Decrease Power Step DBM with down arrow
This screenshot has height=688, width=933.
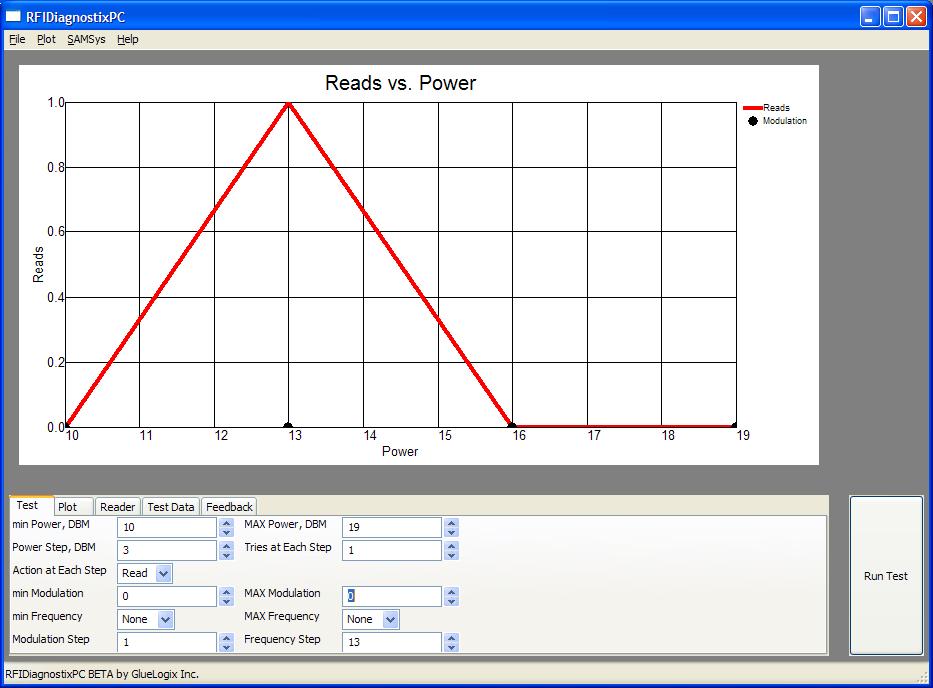point(226,555)
